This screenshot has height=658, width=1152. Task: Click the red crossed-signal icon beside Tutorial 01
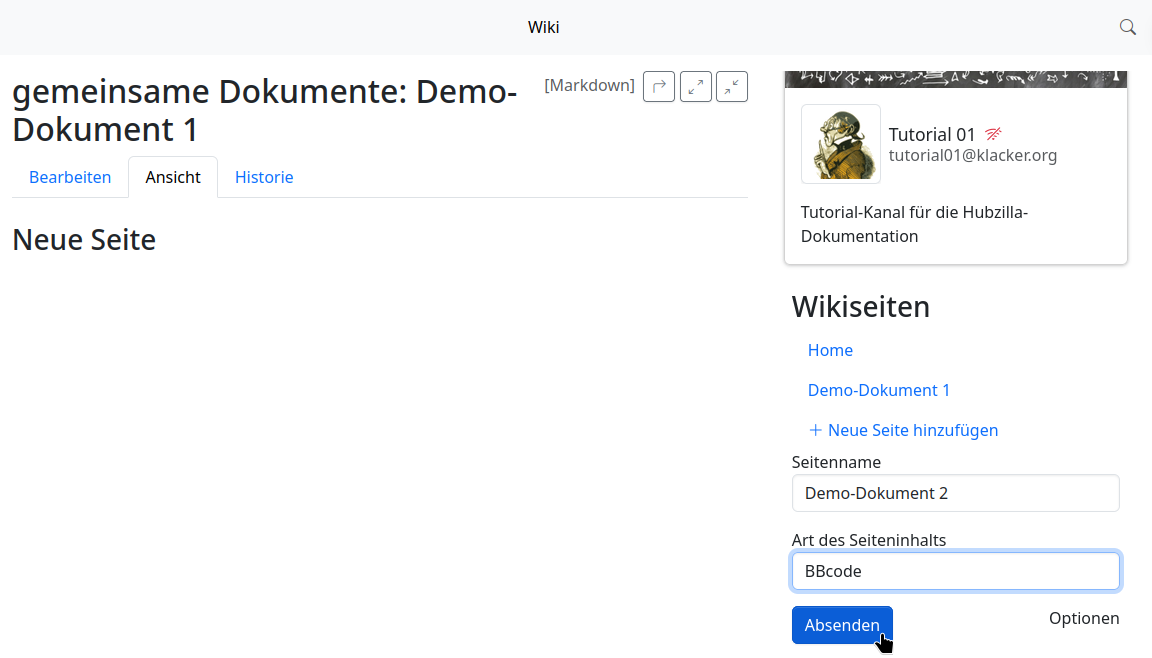pyautogui.click(x=993, y=134)
